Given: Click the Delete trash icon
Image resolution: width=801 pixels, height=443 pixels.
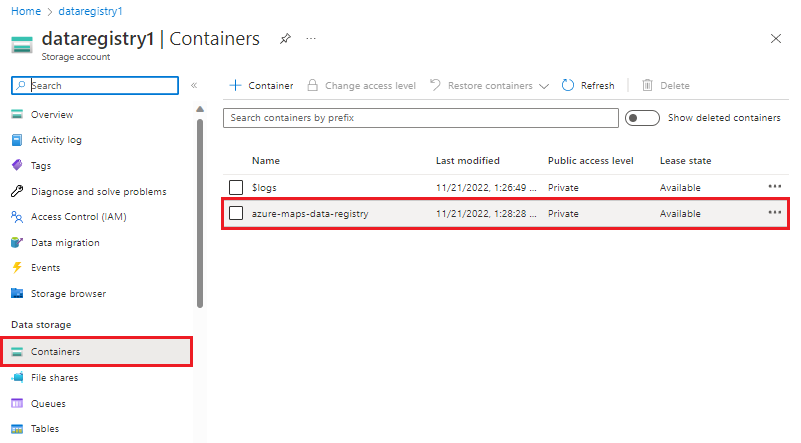Looking at the screenshot, I should tap(647, 85).
